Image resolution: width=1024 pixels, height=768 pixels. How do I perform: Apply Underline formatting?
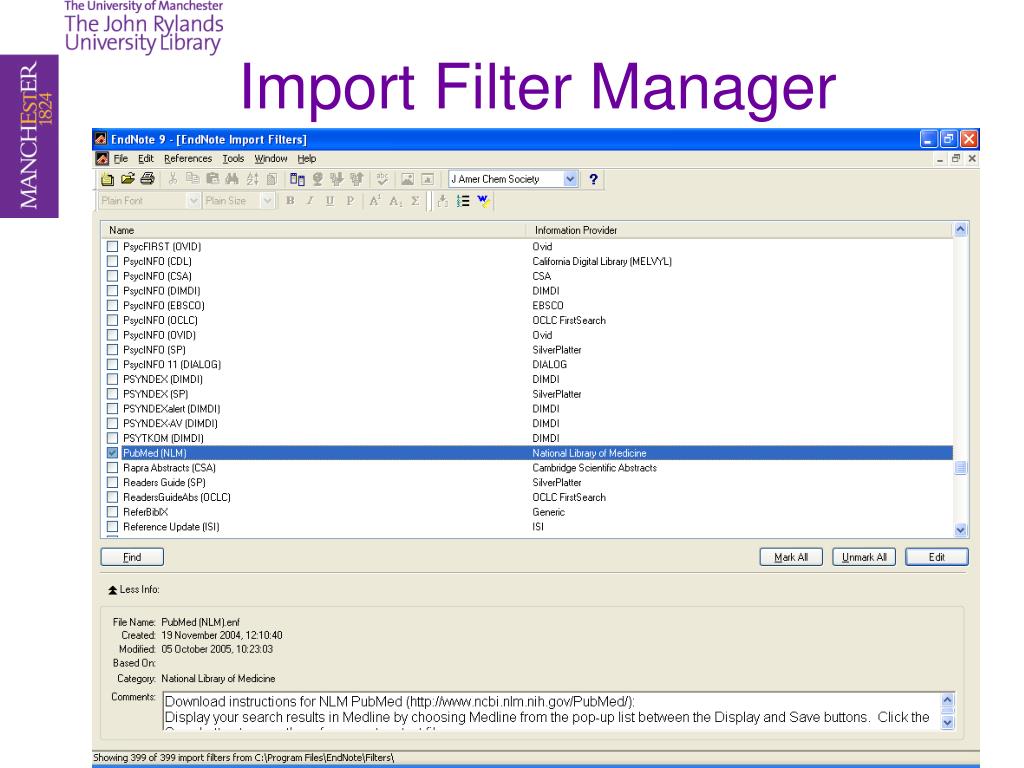click(330, 201)
